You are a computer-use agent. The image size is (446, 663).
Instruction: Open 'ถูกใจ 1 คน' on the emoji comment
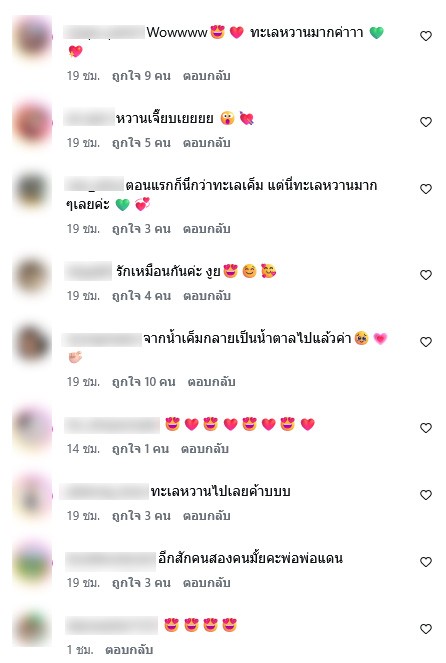click(x=140, y=449)
